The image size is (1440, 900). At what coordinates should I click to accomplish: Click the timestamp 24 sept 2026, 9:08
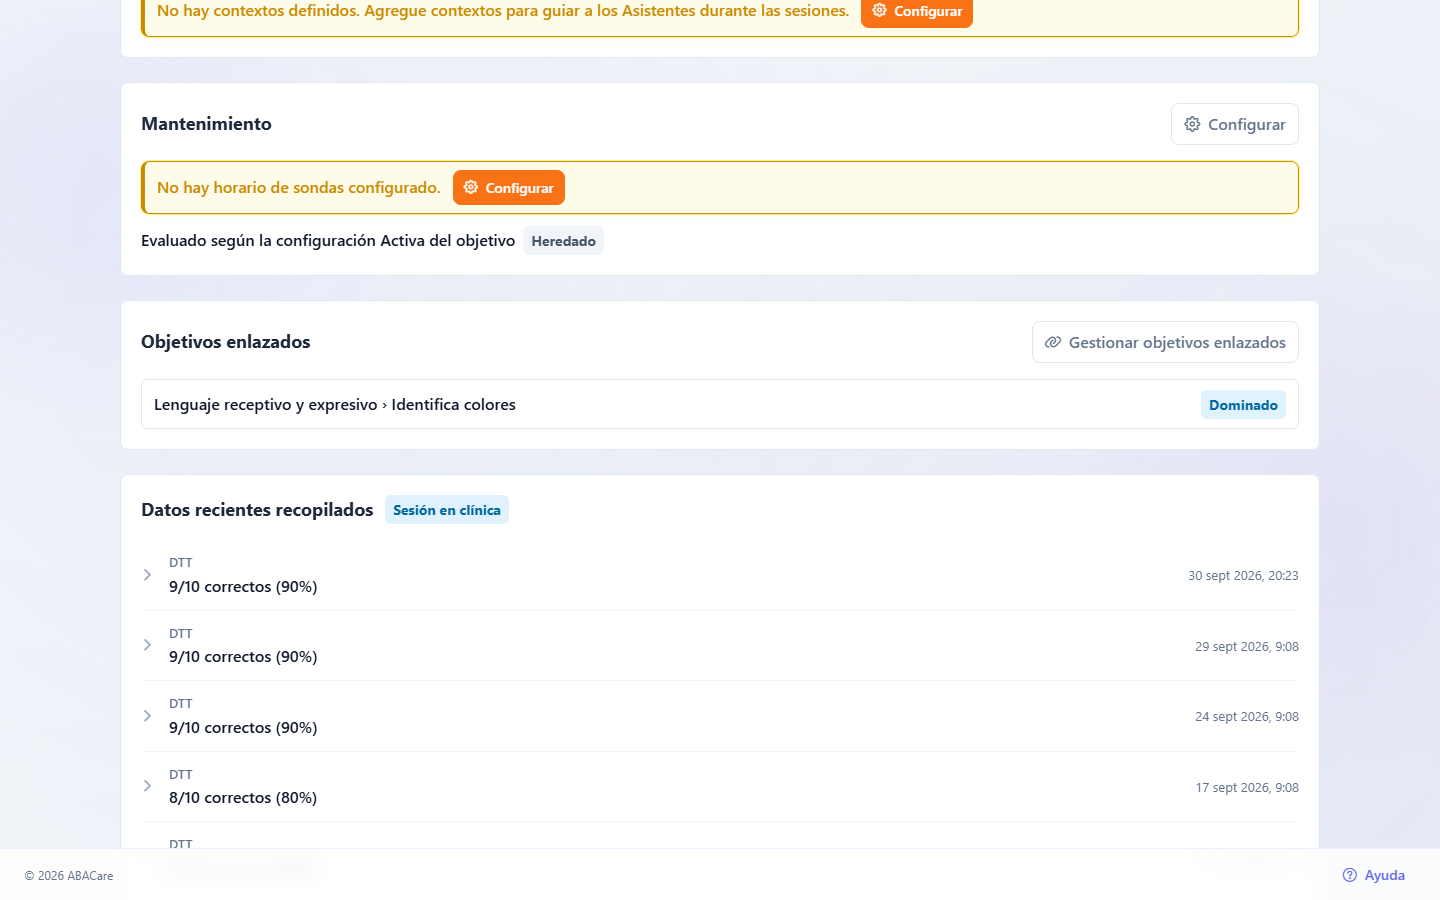pos(1247,717)
